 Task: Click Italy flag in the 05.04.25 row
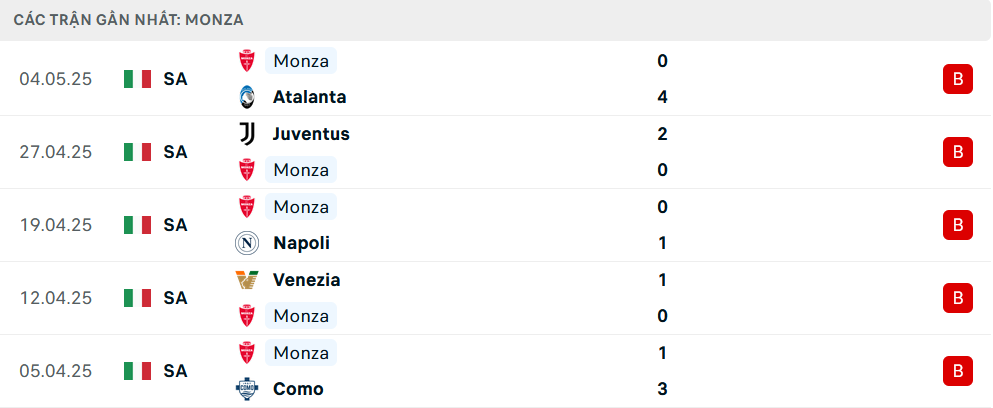[x=137, y=371]
